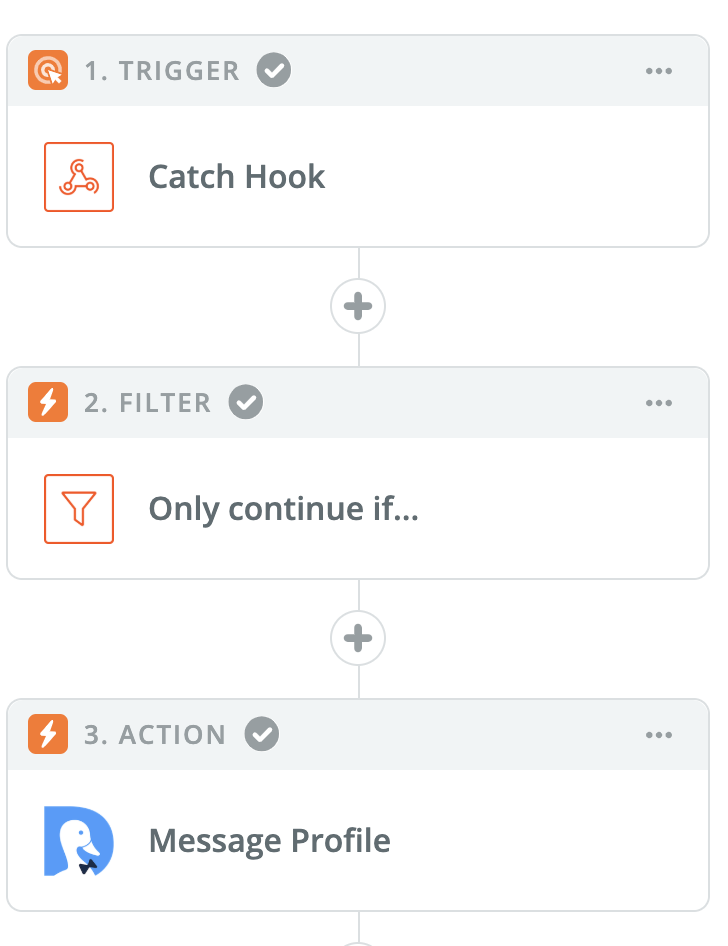The height and width of the screenshot is (946, 728).
Task: Click the Action step completed checkmark
Action: (x=262, y=734)
